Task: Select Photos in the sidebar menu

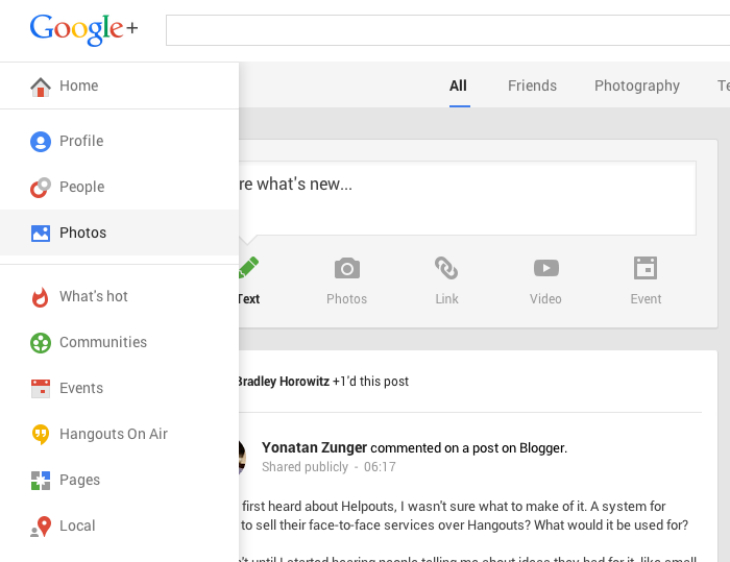Action: (119, 233)
